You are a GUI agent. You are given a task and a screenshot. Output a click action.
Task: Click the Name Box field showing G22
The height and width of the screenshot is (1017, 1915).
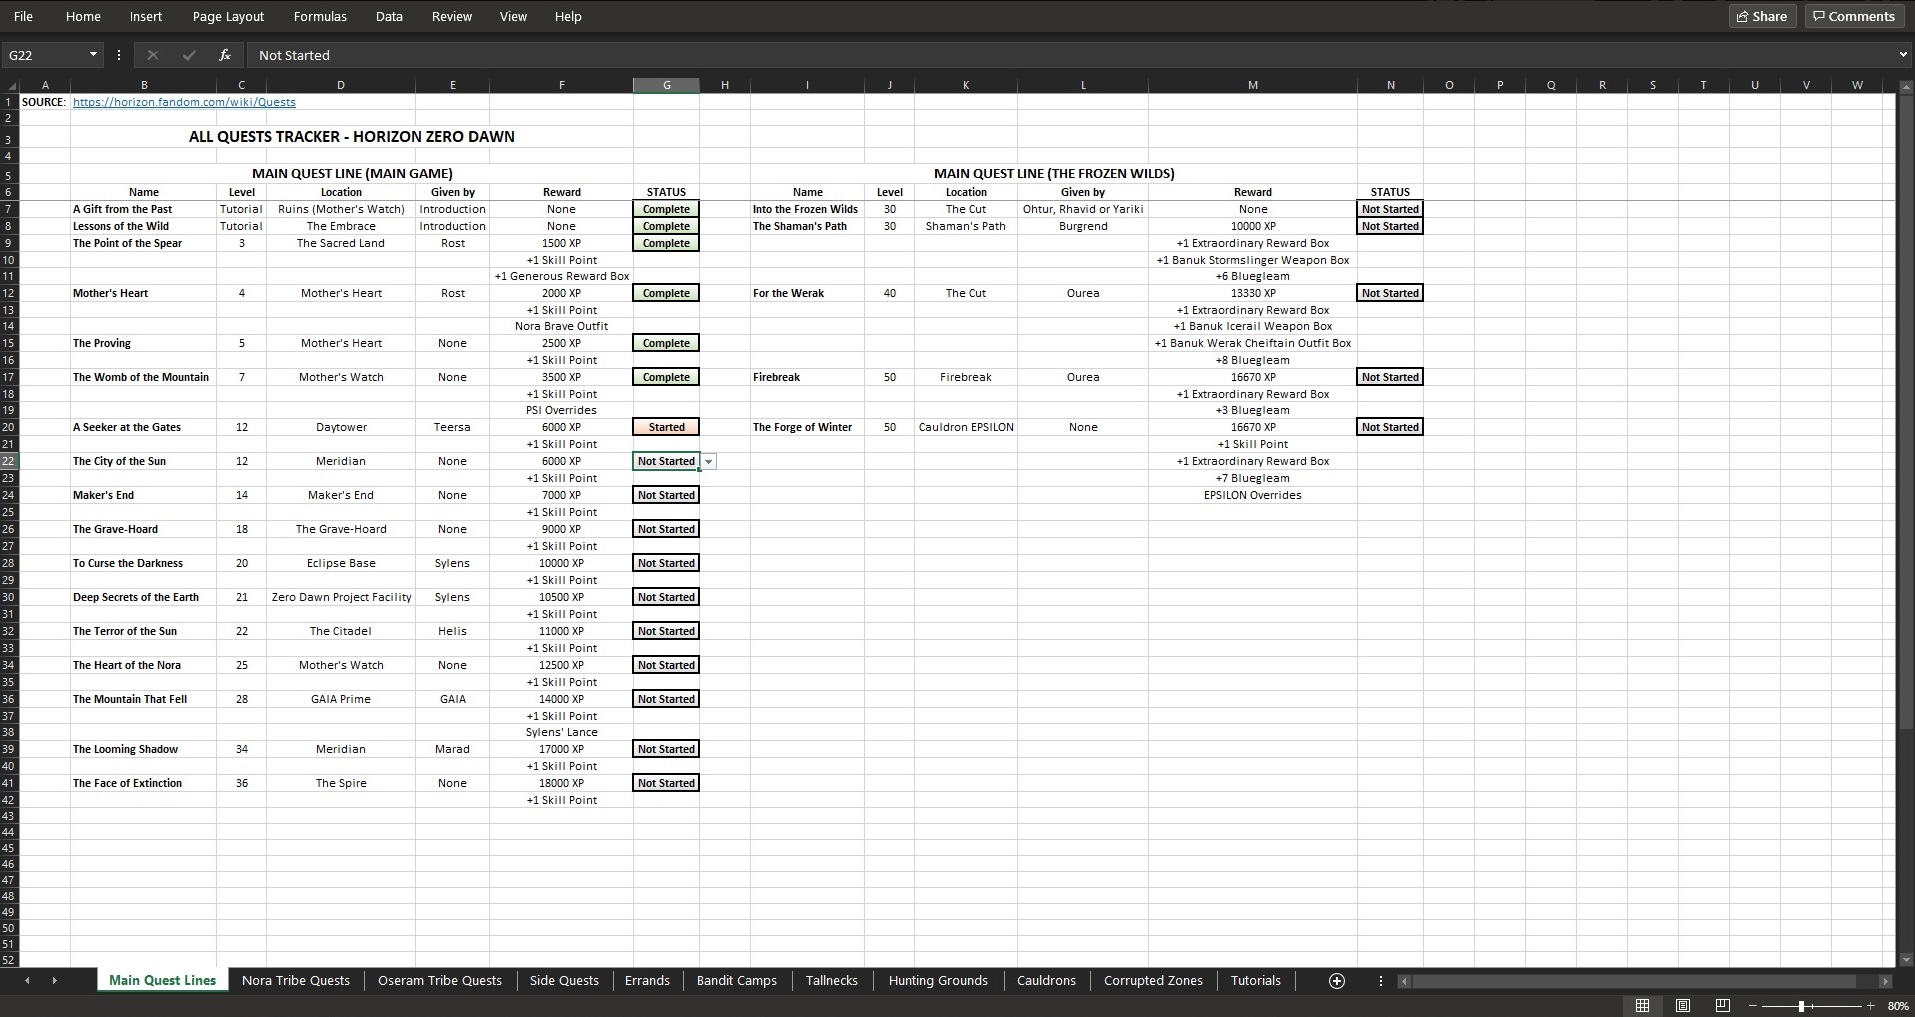coord(44,55)
